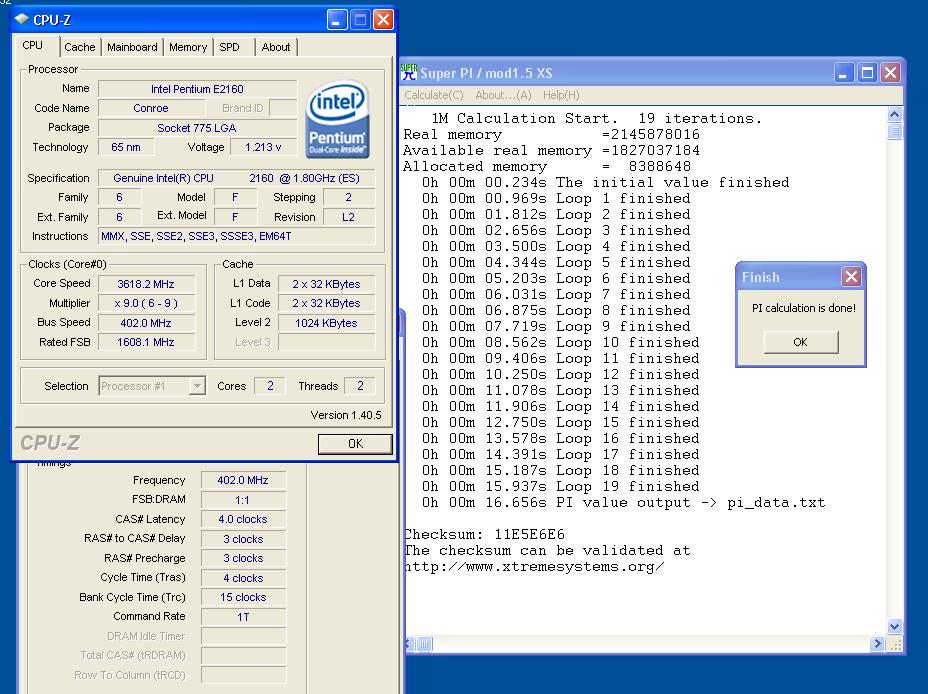Click the Command Rate 1T value
Viewport: 928px width, 694px height.
pos(243,617)
